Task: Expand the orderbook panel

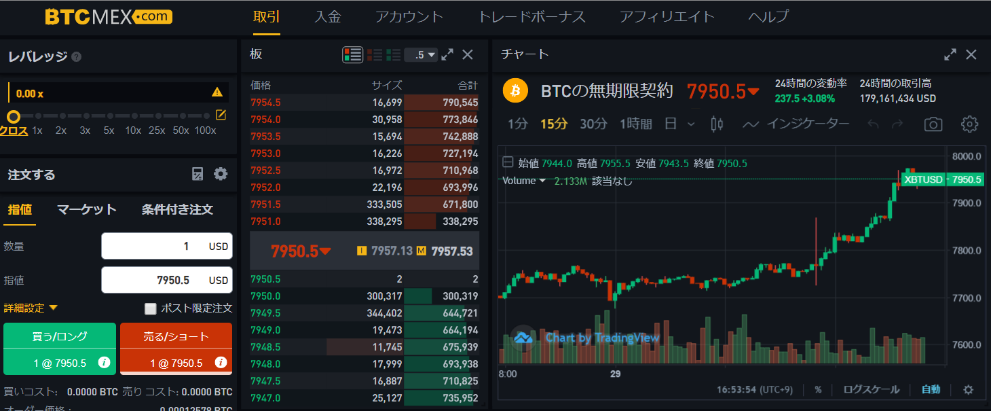Action: point(447,54)
